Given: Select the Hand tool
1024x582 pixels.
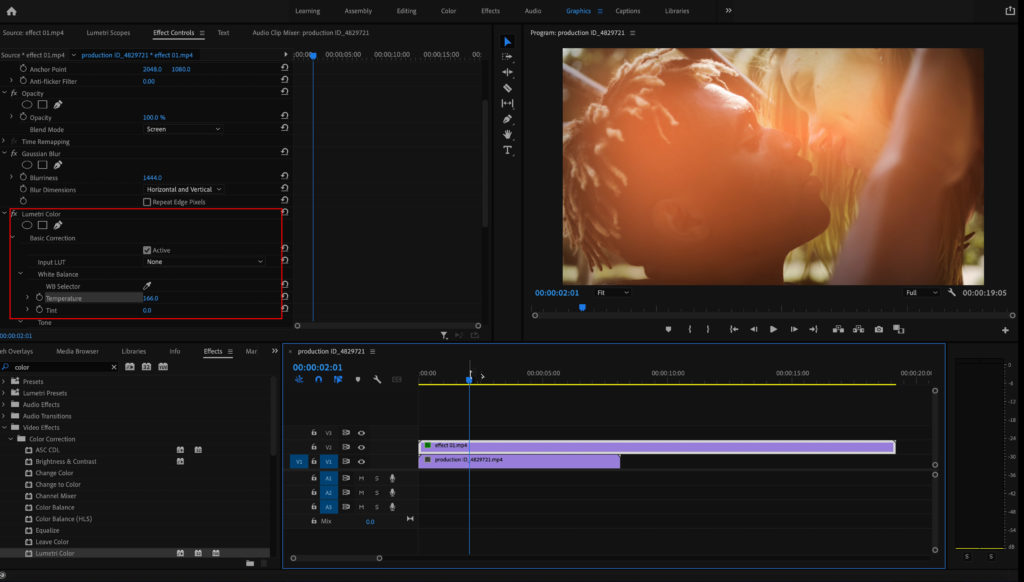Looking at the screenshot, I should (x=507, y=134).
